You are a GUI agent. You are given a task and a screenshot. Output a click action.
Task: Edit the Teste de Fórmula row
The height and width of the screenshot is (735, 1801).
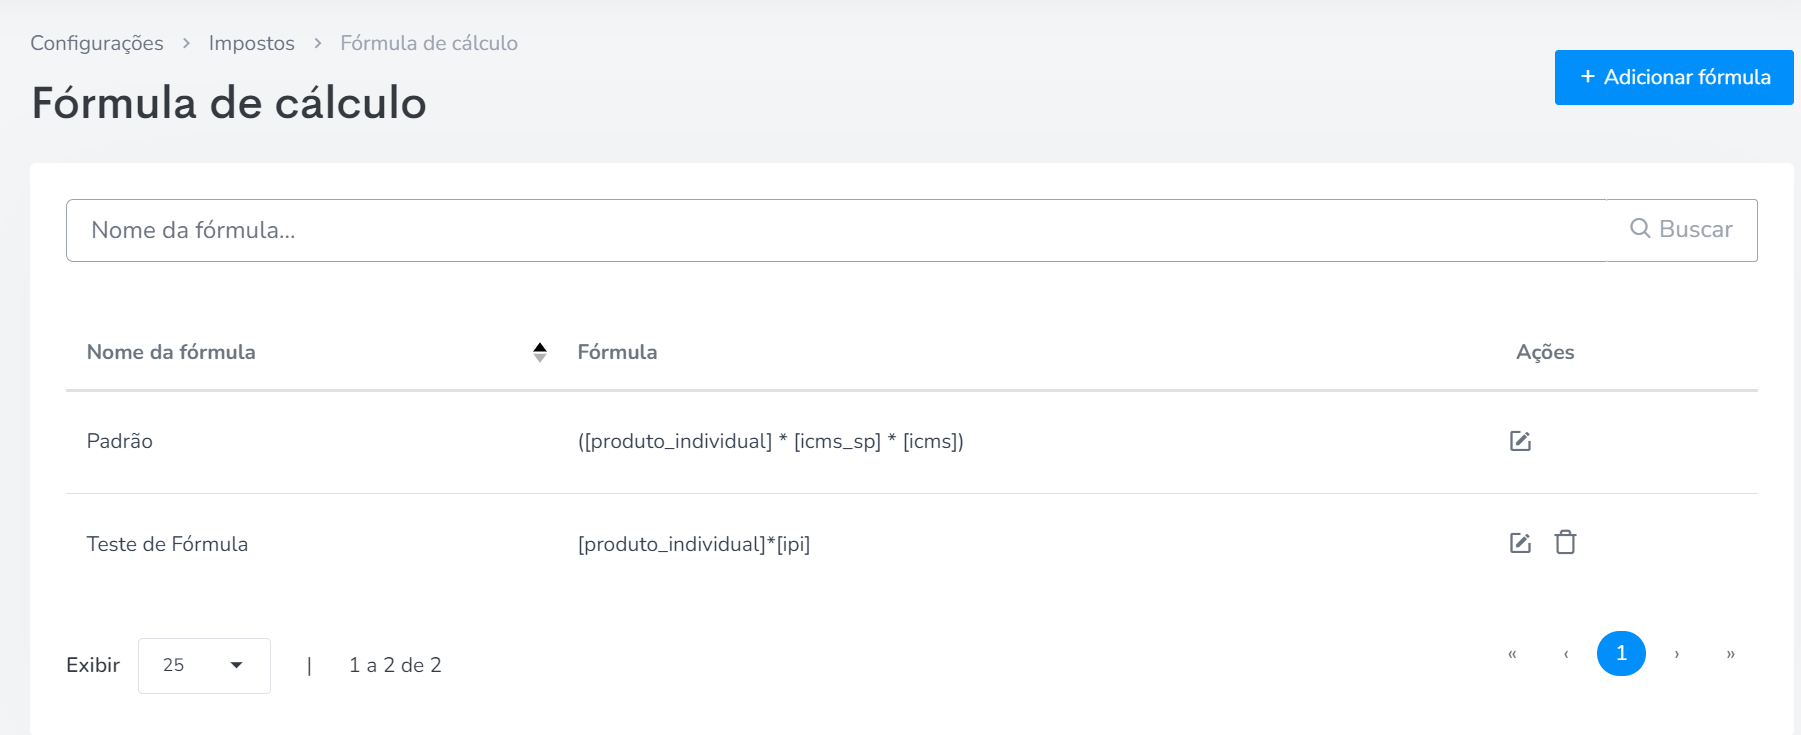click(1520, 543)
